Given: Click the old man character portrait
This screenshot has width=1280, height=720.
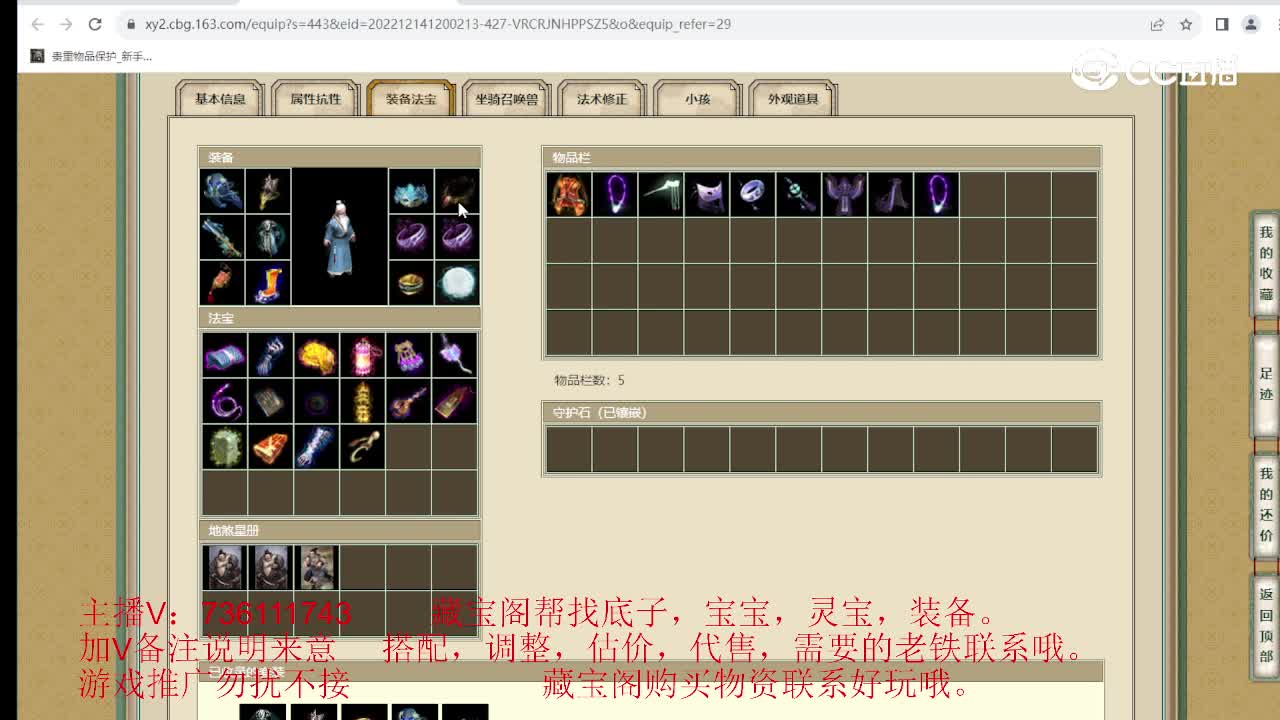Looking at the screenshot, I should click(x=340, y=237).
